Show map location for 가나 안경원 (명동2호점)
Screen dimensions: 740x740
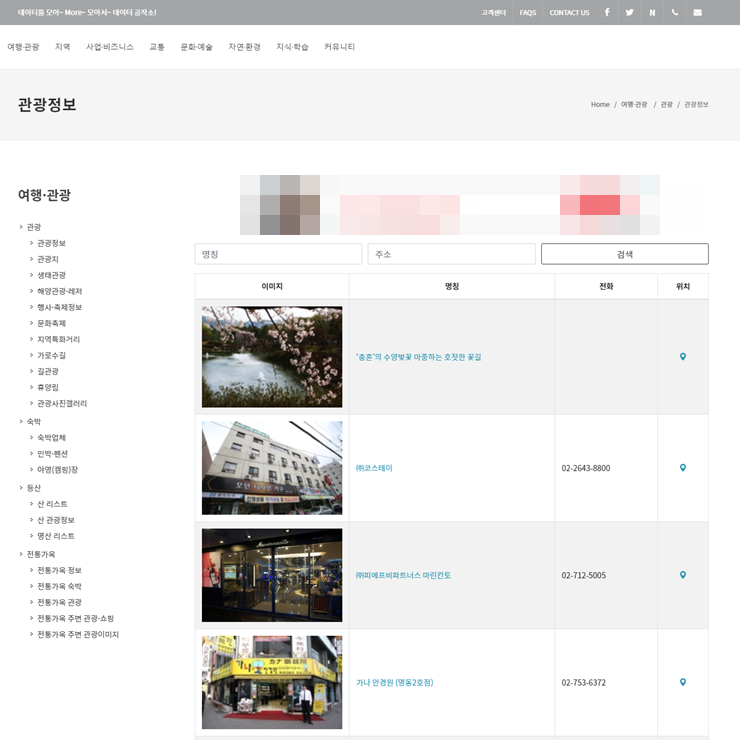pyautogui.click(x=682, y=682)
